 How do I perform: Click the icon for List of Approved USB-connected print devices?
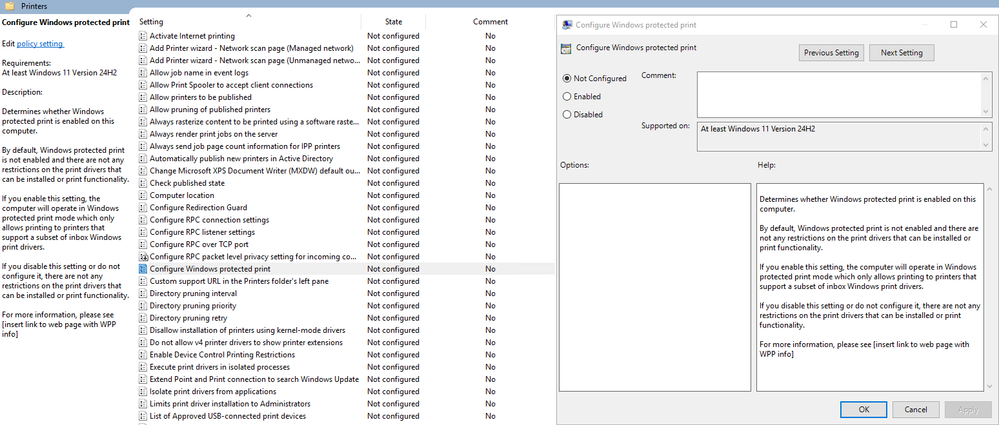click(143, 416)
